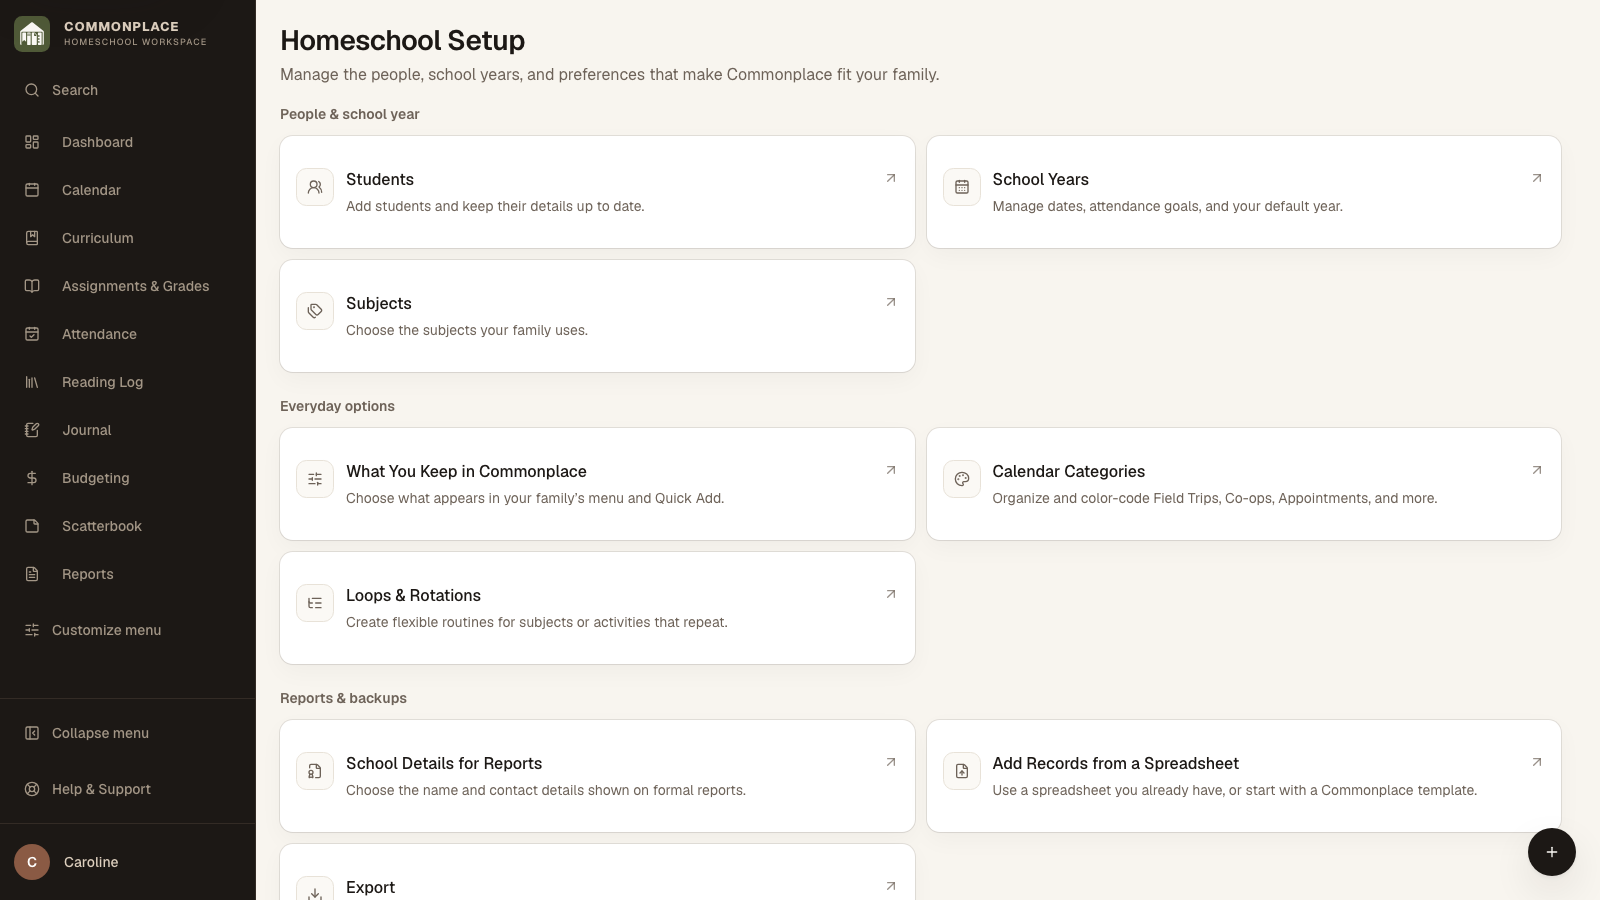Go to Dashboard in the sidebar

pyautogui.click(x=128, y=142)
